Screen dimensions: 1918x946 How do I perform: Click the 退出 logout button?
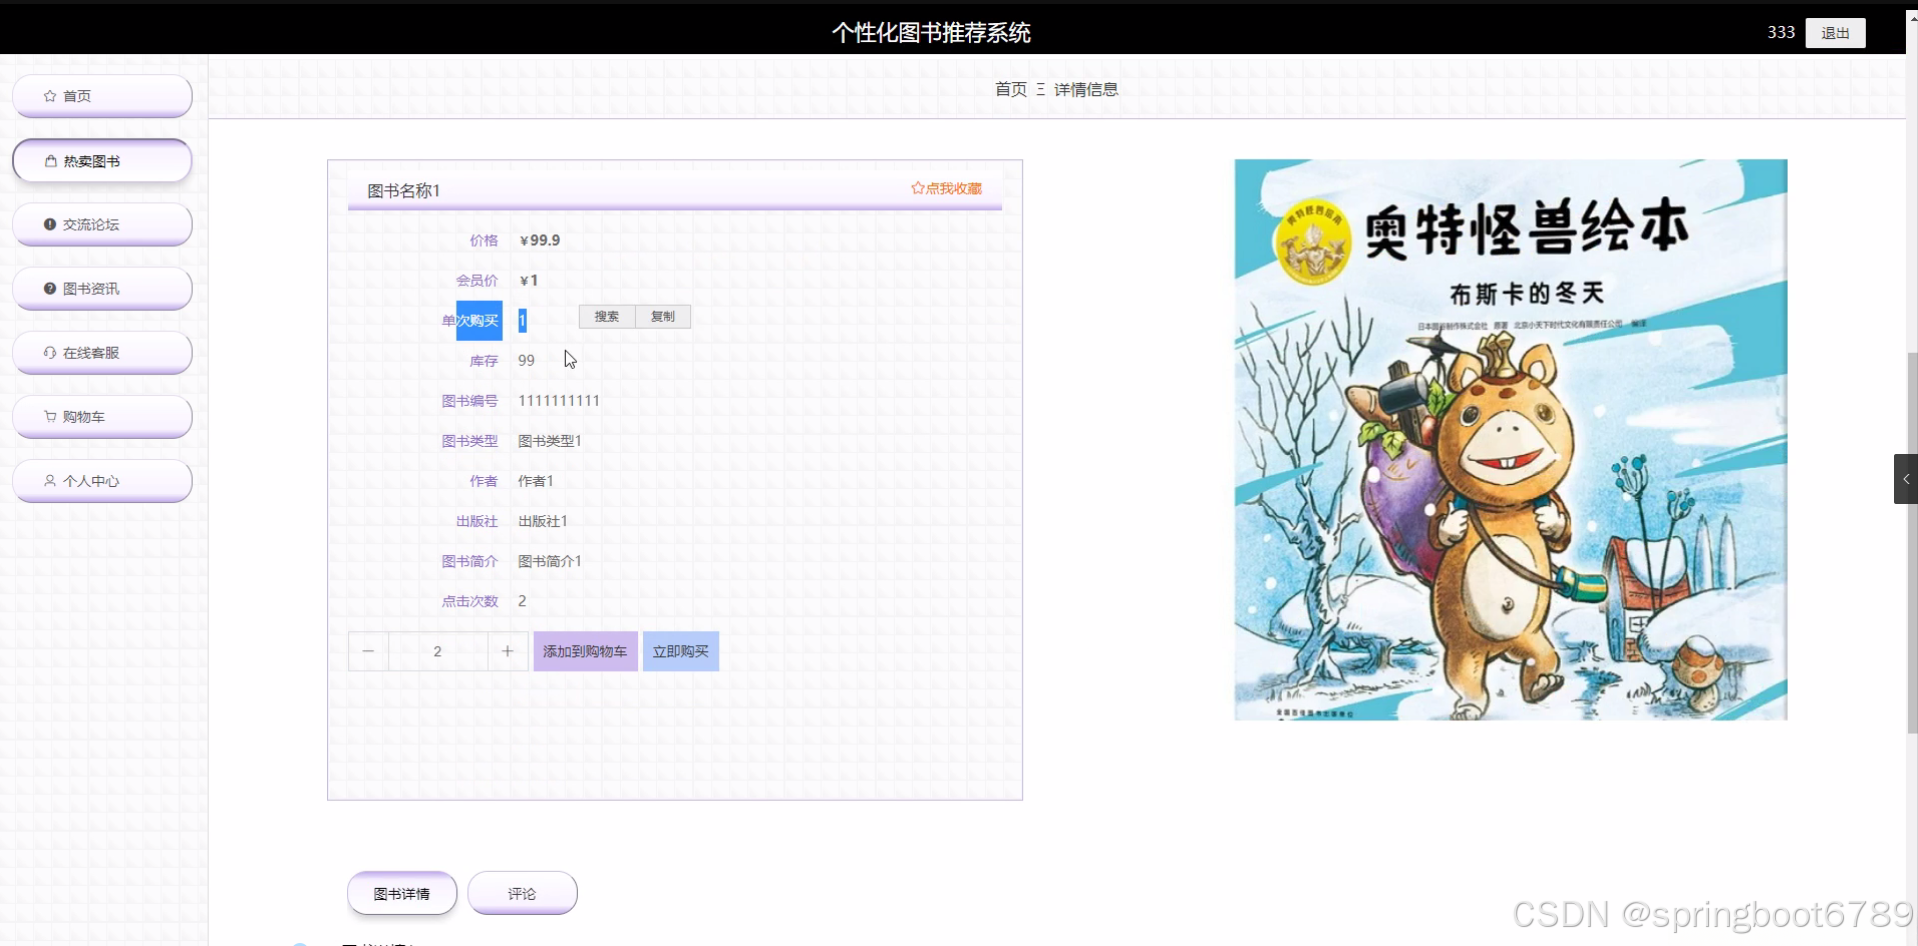(x=1835, y=33)
